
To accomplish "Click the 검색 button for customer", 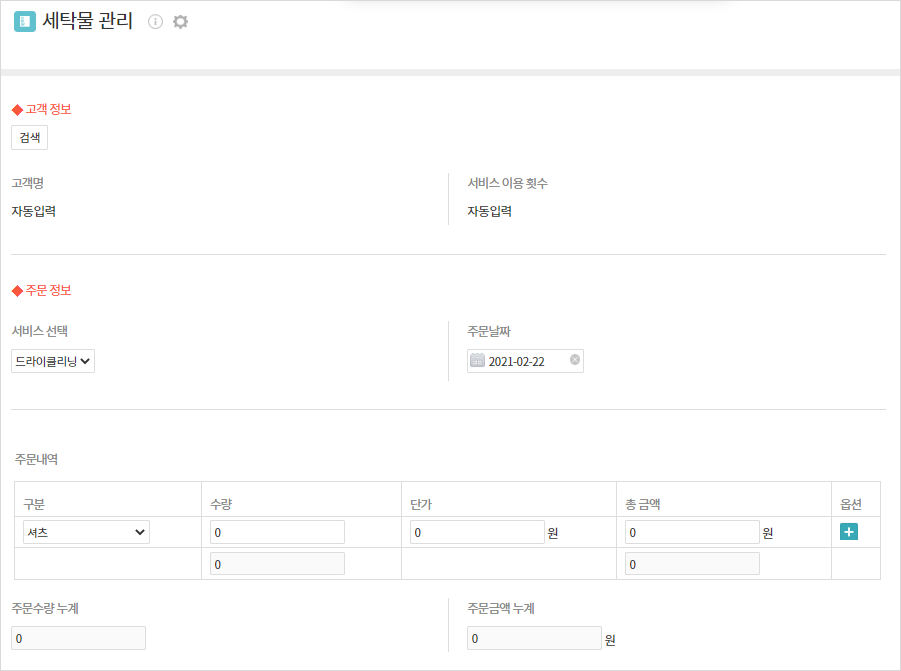I will pos(29,138).
